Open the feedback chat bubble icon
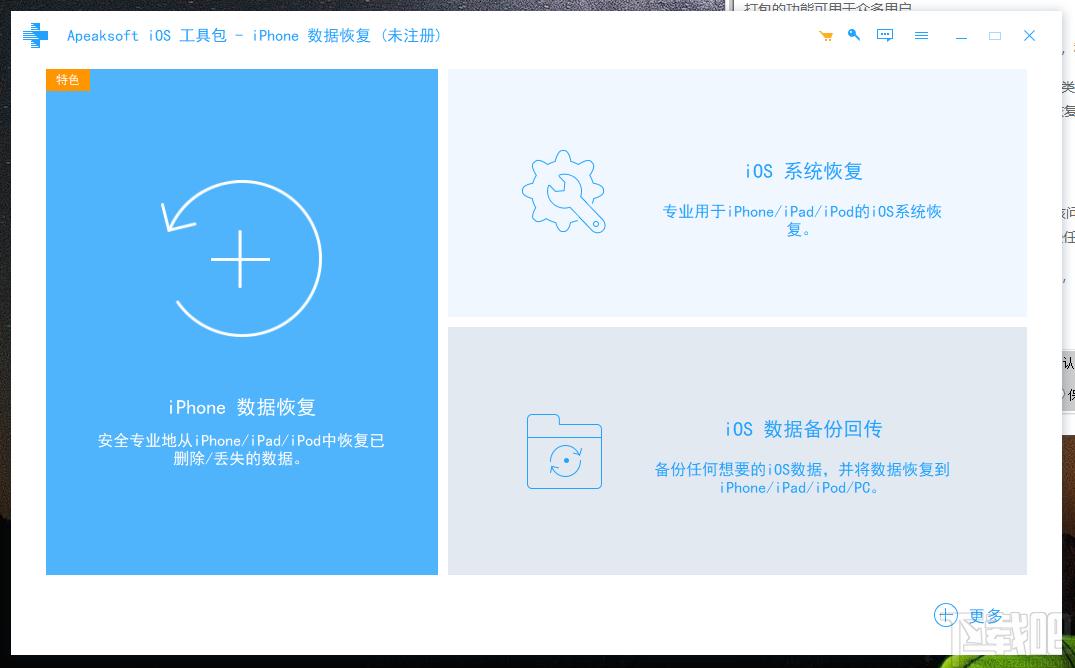The image size is (1075, 668). (885, 36)
